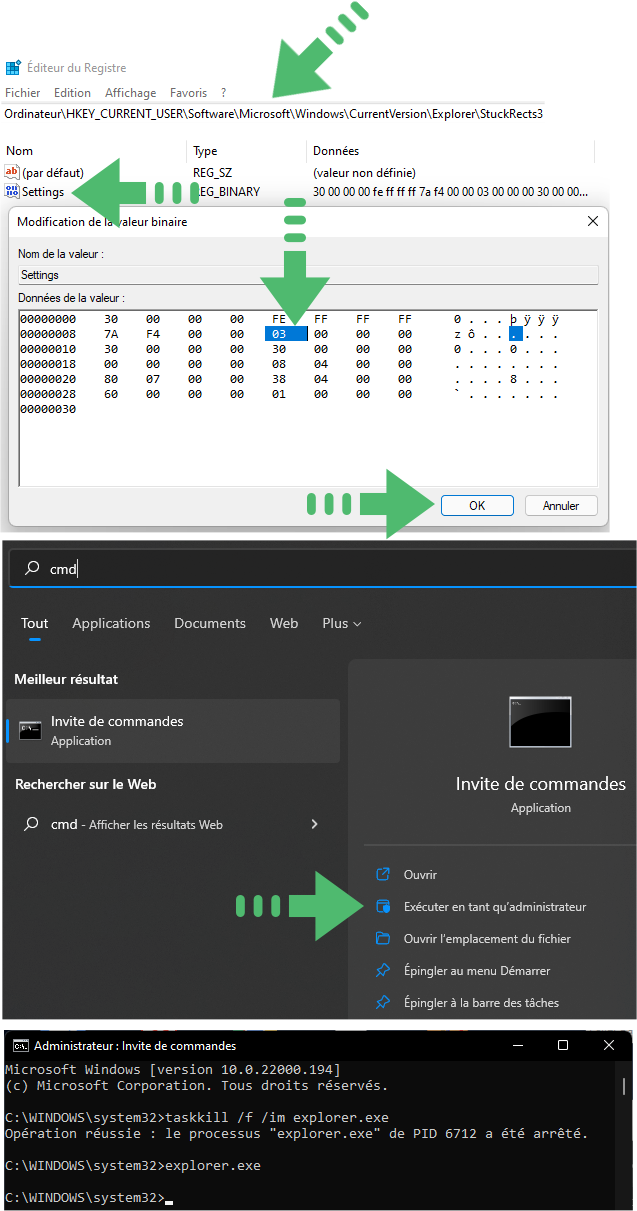
Task: Cancel the dialog with Annuler
Action: pos(561,506)
